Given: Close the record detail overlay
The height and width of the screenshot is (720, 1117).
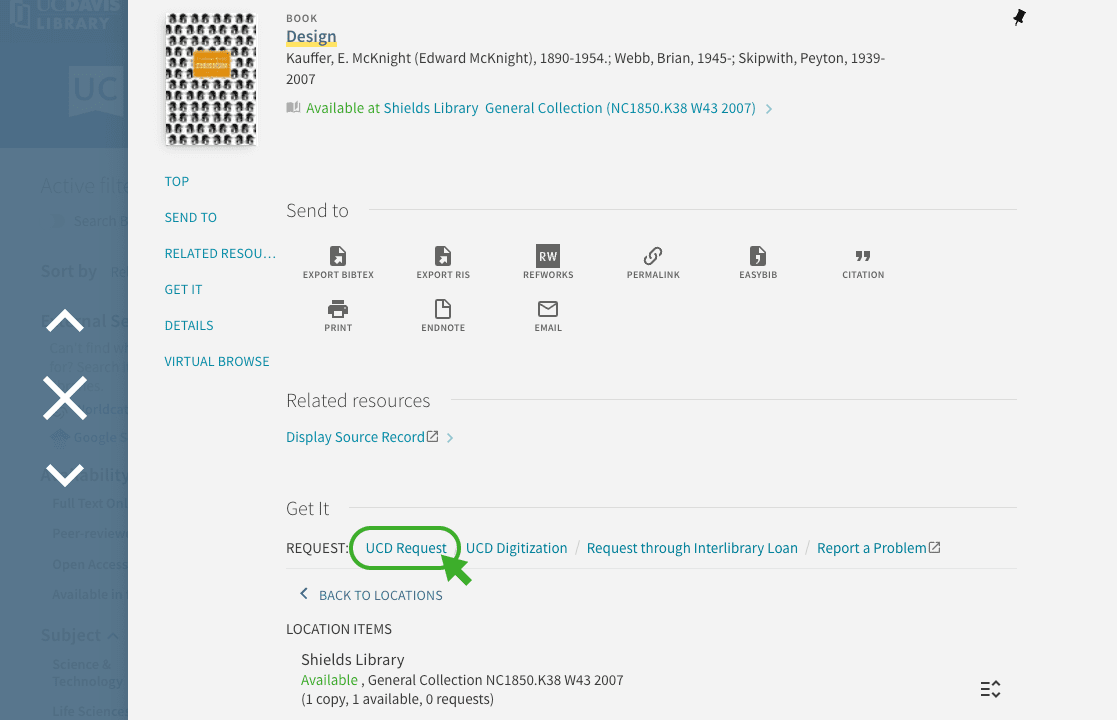Looking at the screenshot, I should pyautogui.click(x=65, y=398).
